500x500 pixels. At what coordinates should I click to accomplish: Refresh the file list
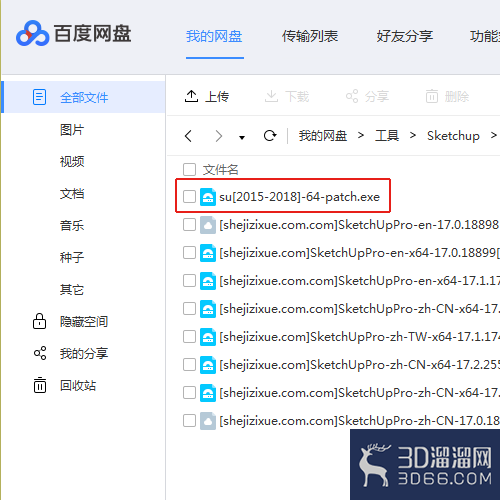(x=270, y=136)
